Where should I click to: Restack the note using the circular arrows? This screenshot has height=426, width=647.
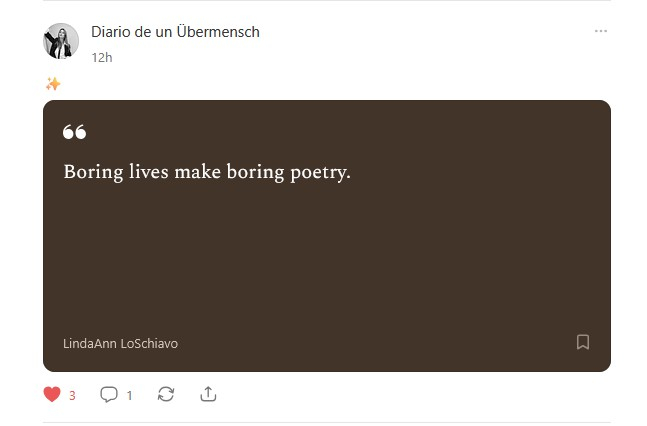coord(166,395)
